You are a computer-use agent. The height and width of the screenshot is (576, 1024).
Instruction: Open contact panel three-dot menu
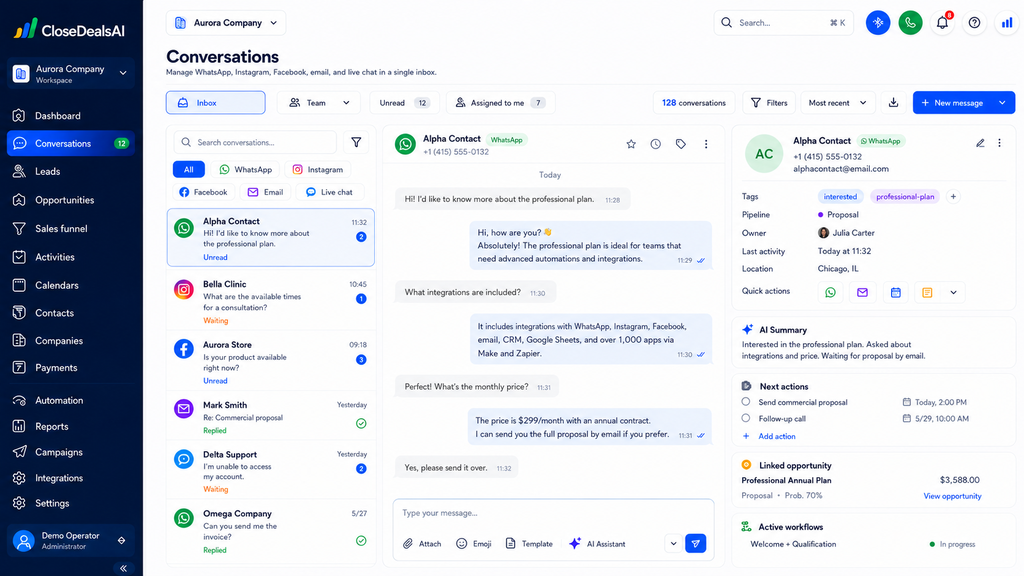click(999, 143)
